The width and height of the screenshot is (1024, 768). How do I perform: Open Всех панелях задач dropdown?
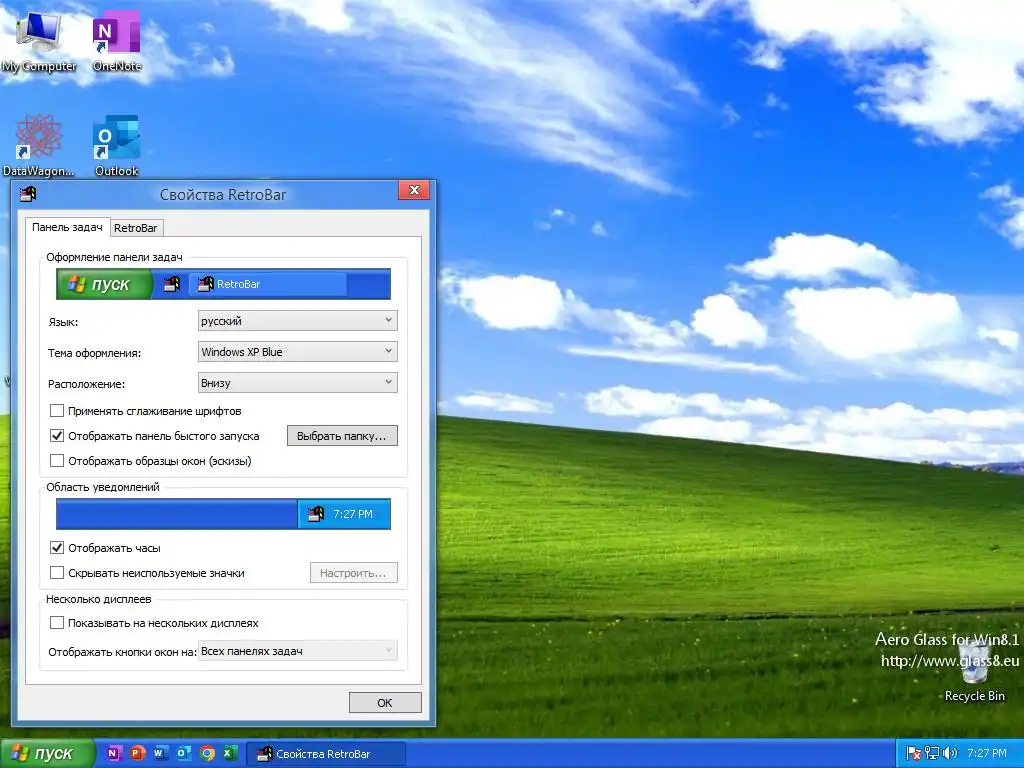[x=297, y=650]
